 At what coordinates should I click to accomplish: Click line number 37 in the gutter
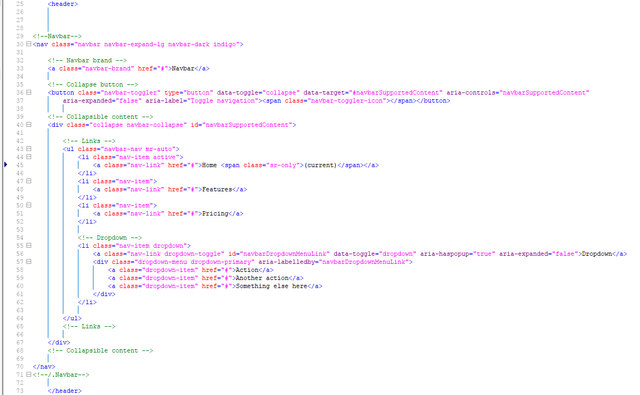20,101
